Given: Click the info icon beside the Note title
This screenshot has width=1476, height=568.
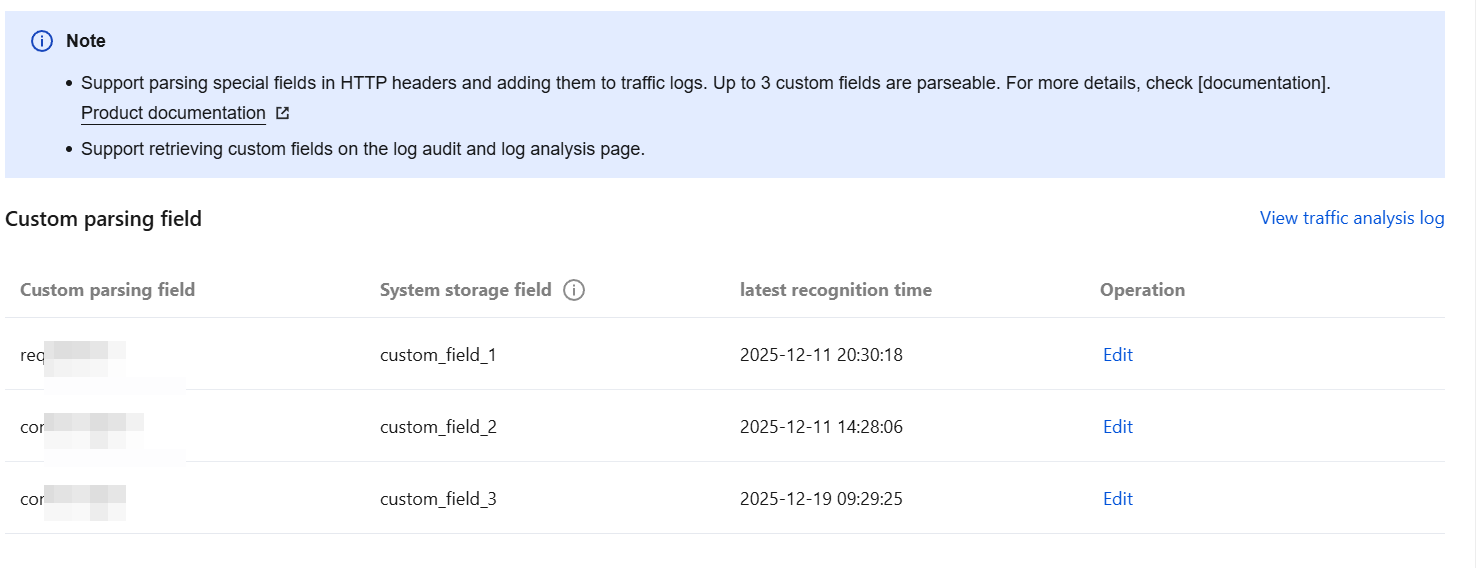Looking at the screenshot, I should 42,41.
